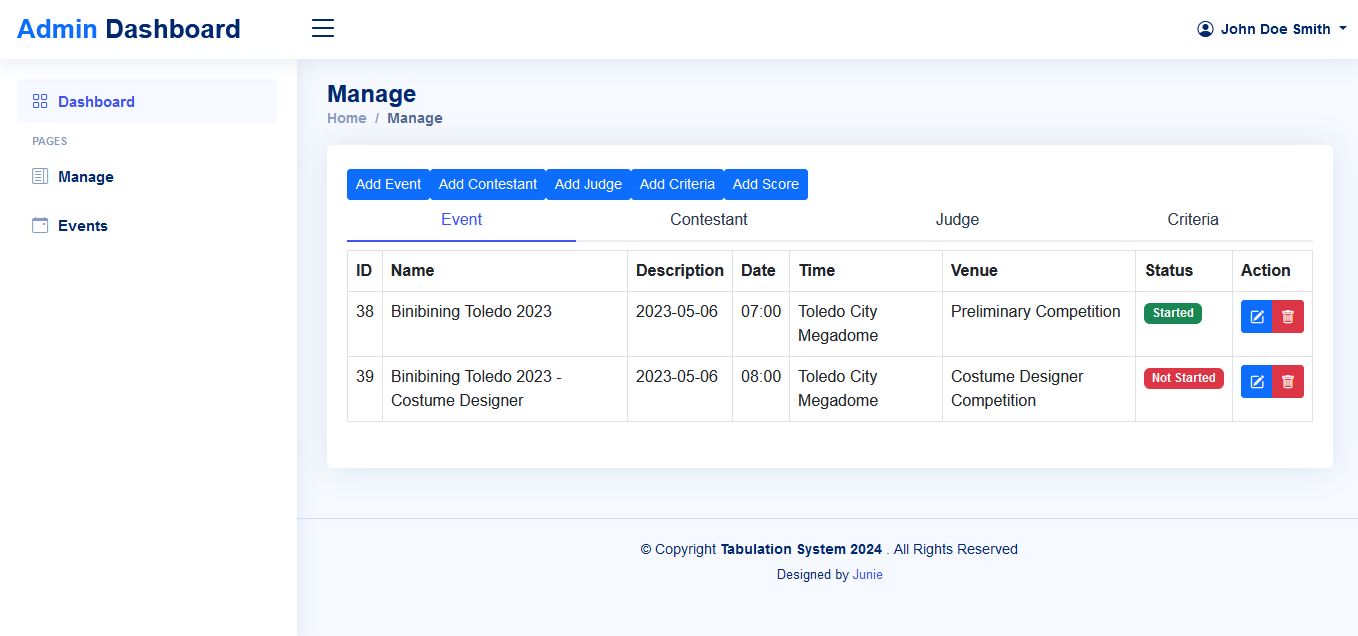Open the Junie designer link in the footer
This screenshot has height=636, width=1358.
coord(867,575)
